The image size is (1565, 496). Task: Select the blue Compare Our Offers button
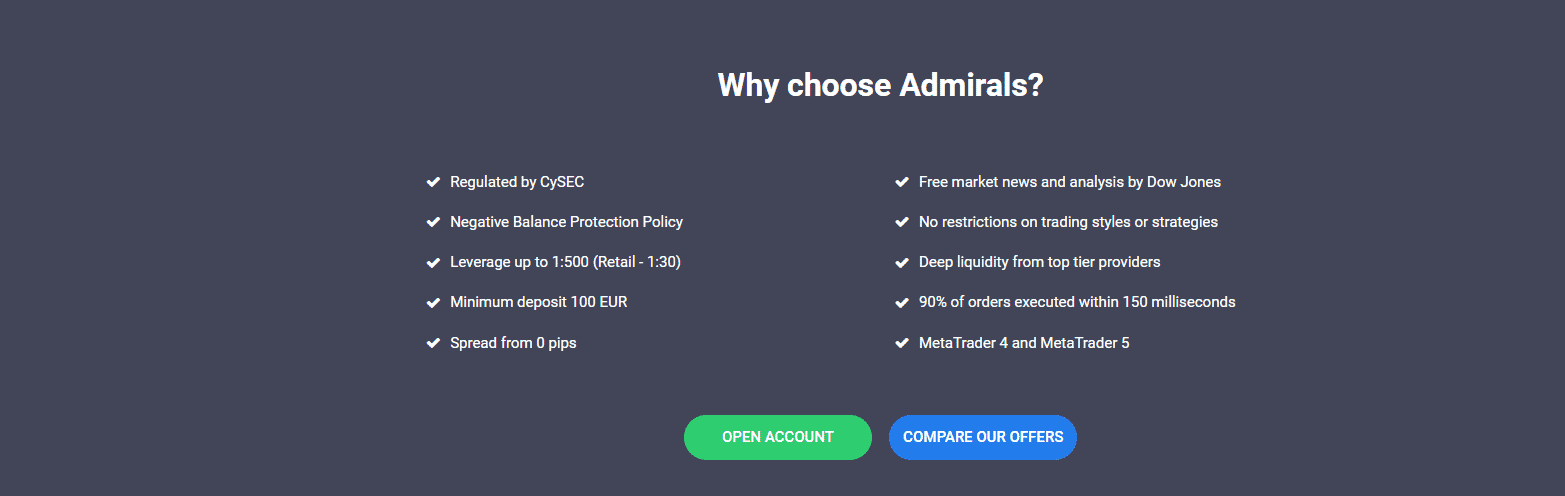coord(983,437)
